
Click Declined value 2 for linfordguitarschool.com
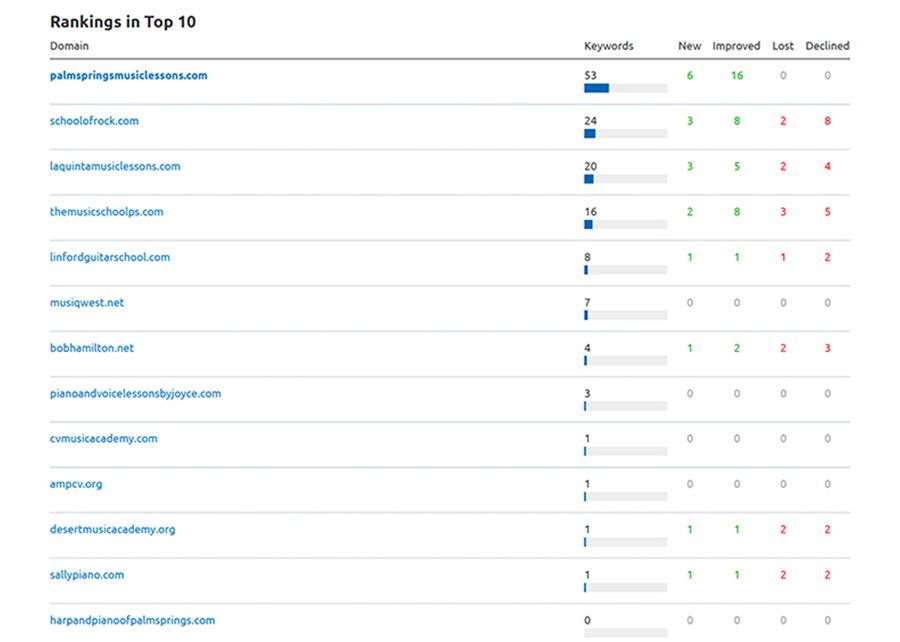tap(828, 256)
